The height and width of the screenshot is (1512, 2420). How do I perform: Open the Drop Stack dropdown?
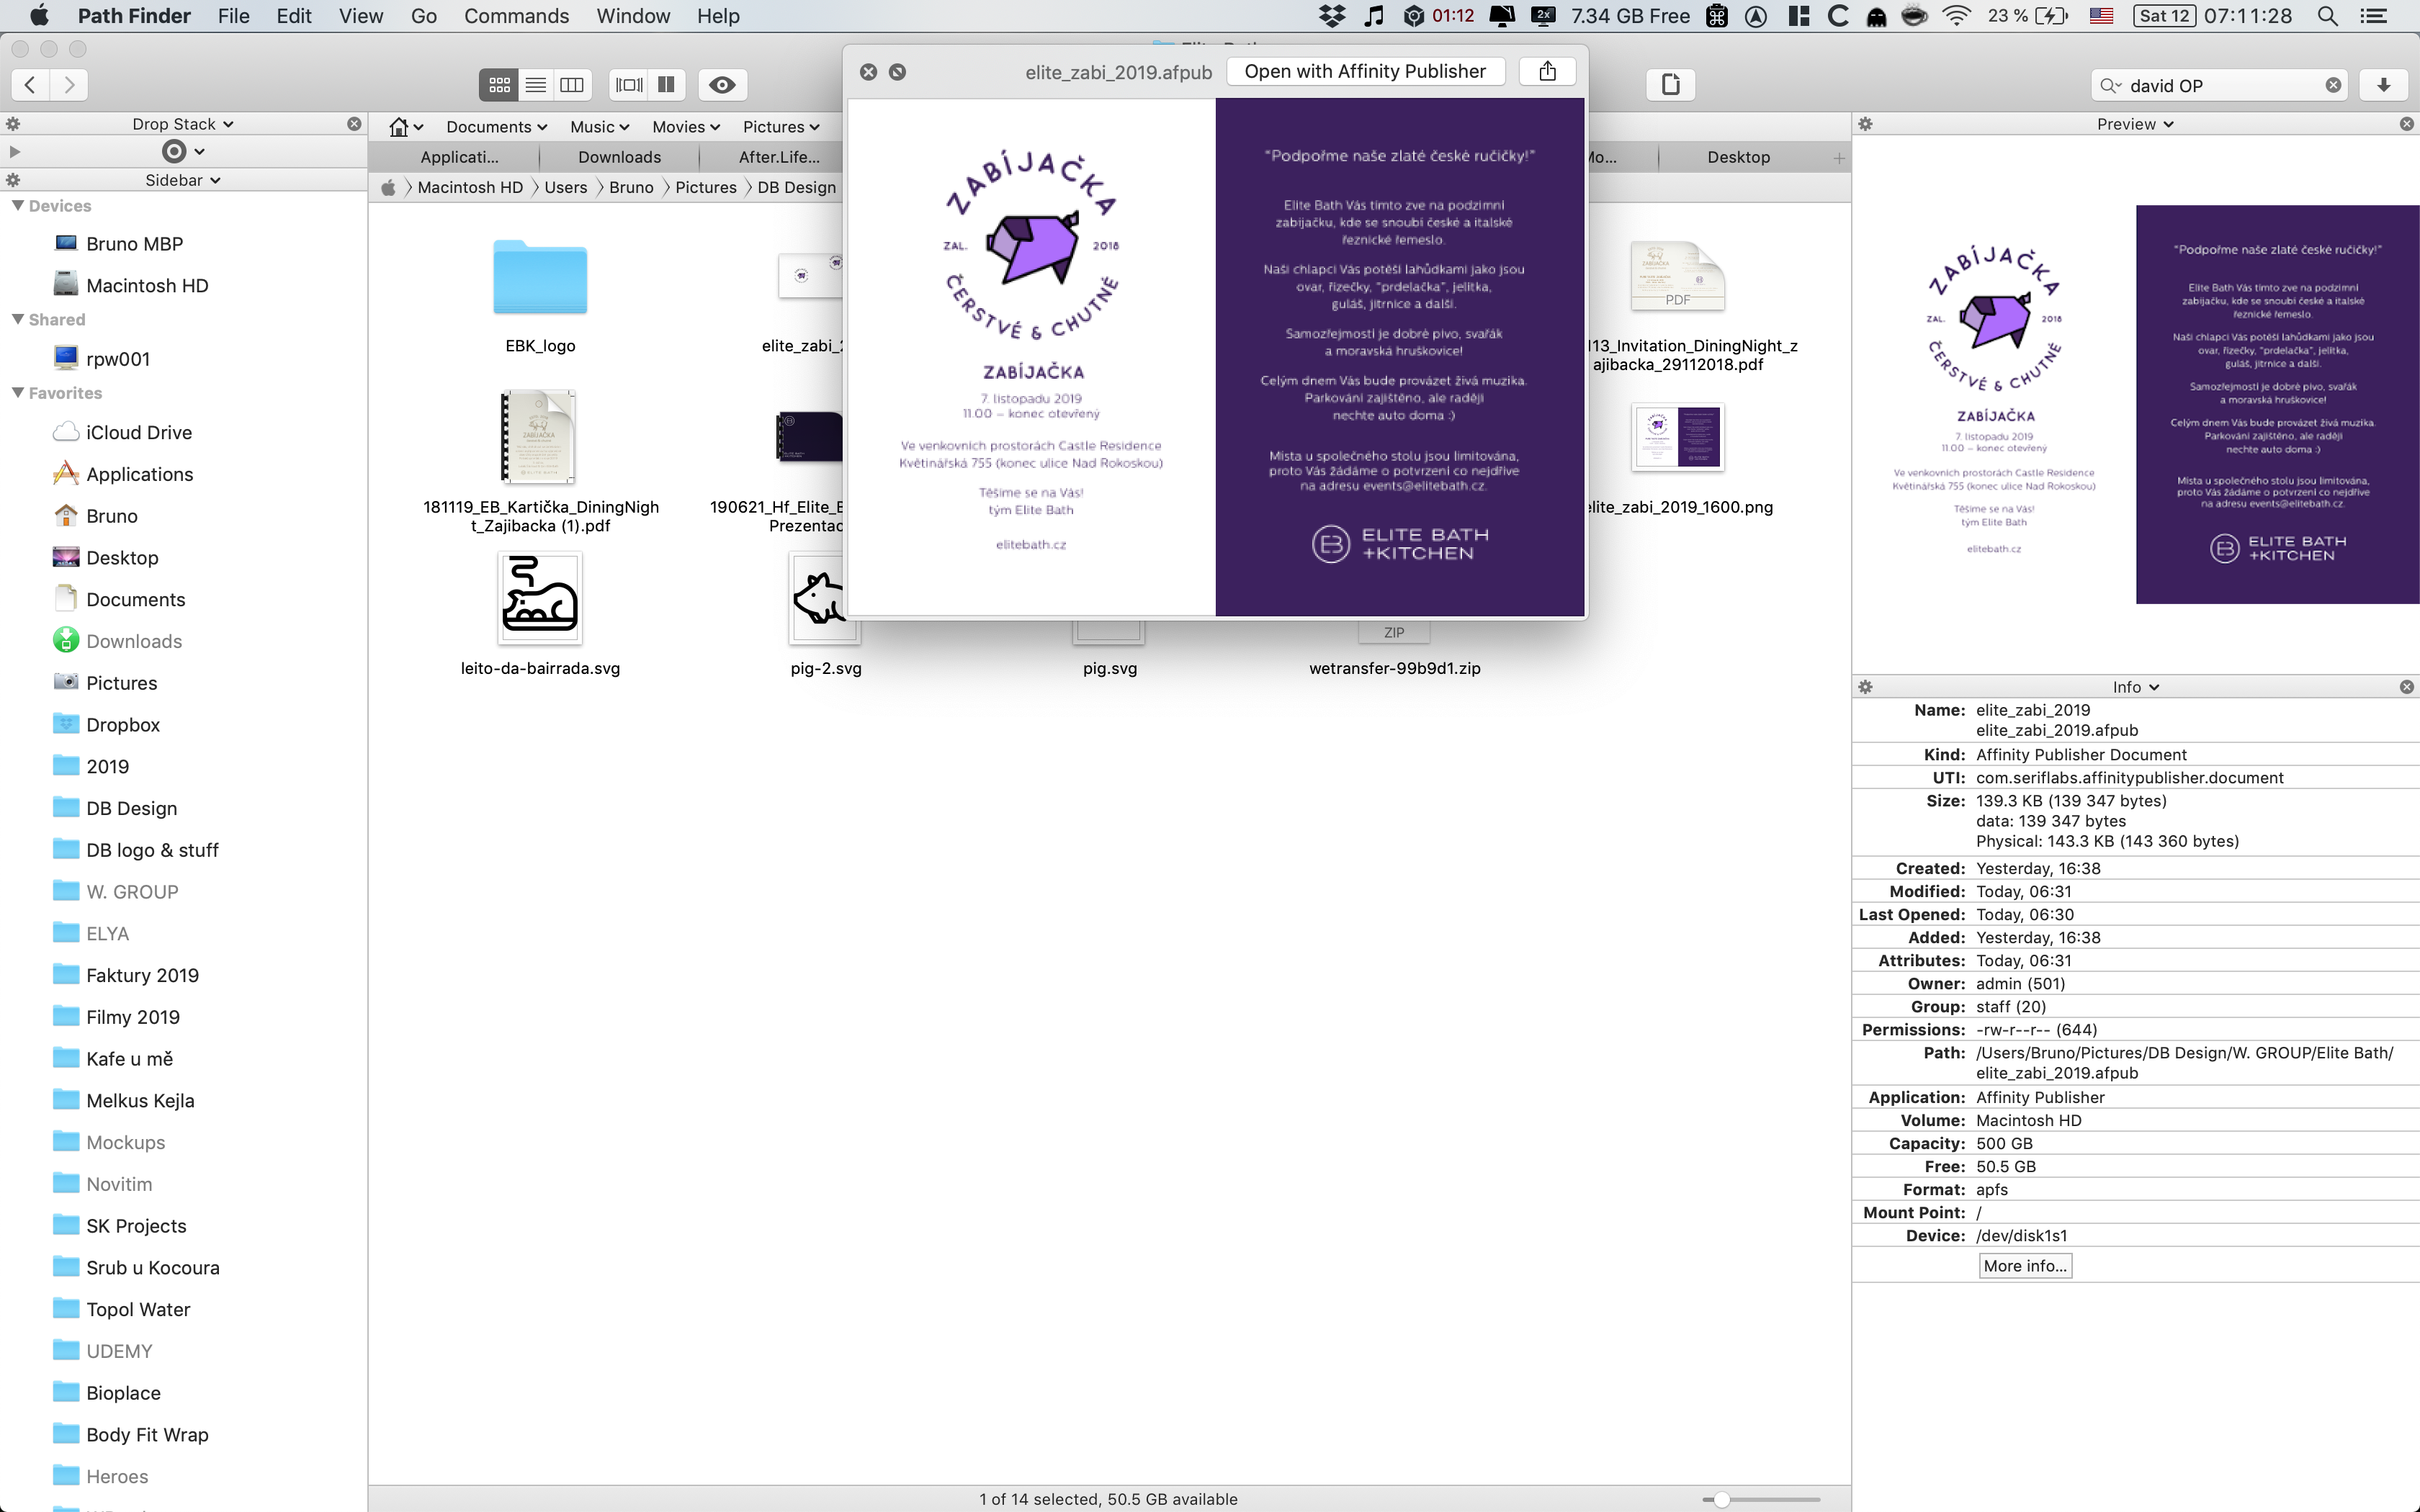[x=183, y=124]
